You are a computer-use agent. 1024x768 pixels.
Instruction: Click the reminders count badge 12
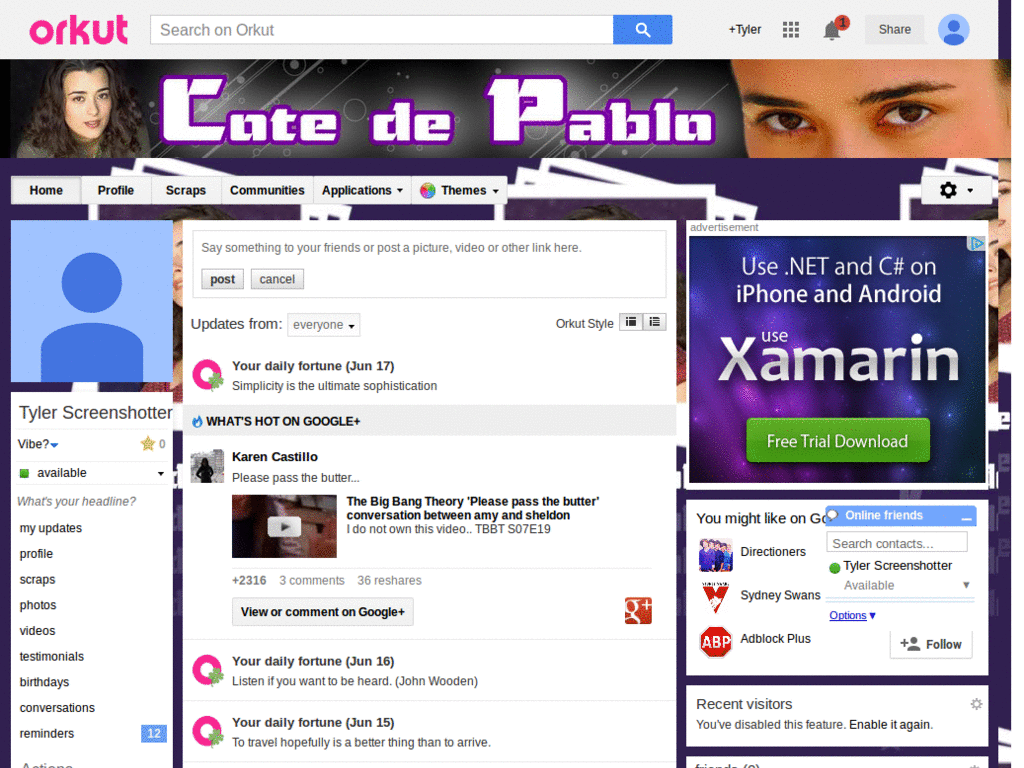click(x=153, y=733)
